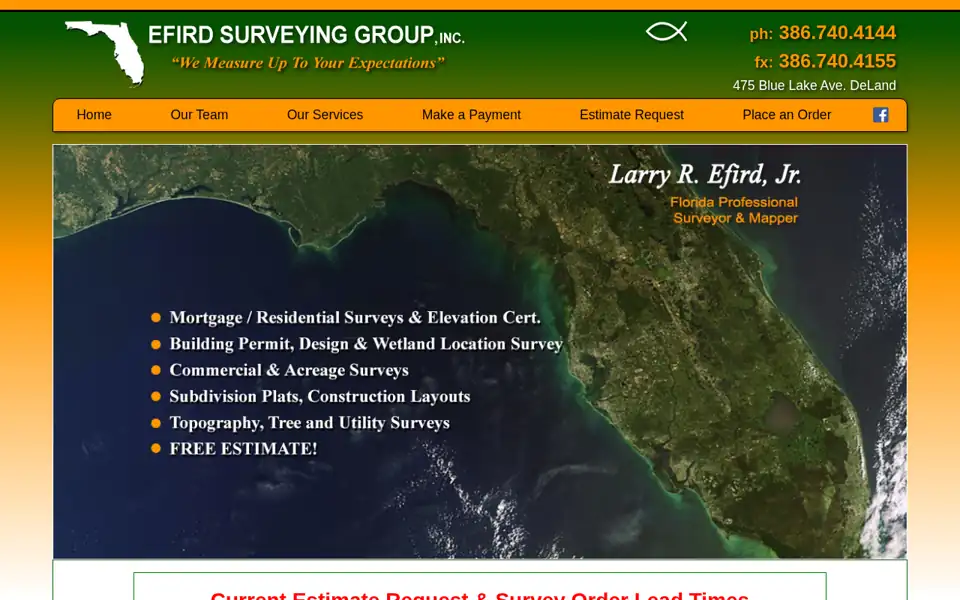This screenshot has height=600, width=960.
Task: Click the Florida satellite banner image
Action: tap(480, 351)
